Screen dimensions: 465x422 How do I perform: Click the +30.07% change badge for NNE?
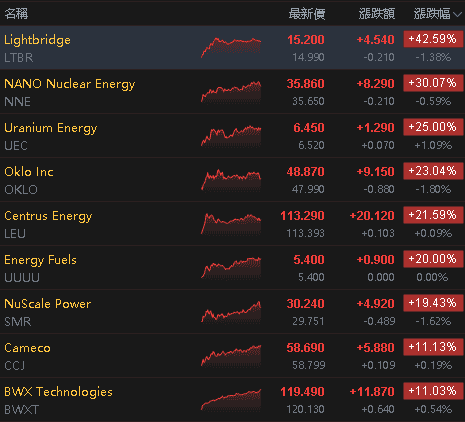[x=433, y=83]
